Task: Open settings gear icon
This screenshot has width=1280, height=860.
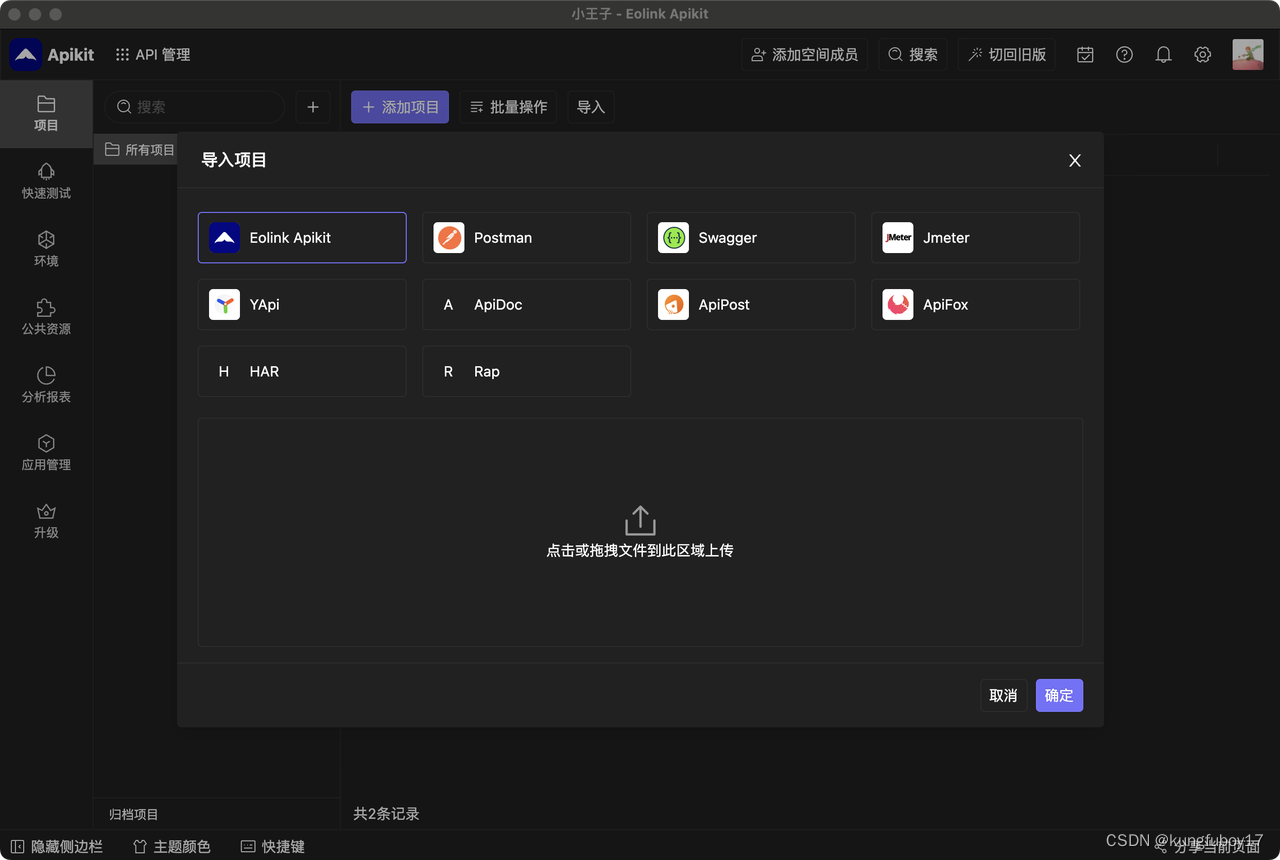Action: [1203, 55]
